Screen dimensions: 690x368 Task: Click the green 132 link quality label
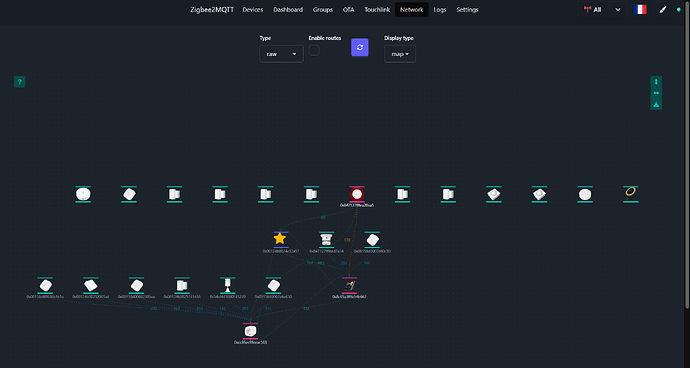306,309
